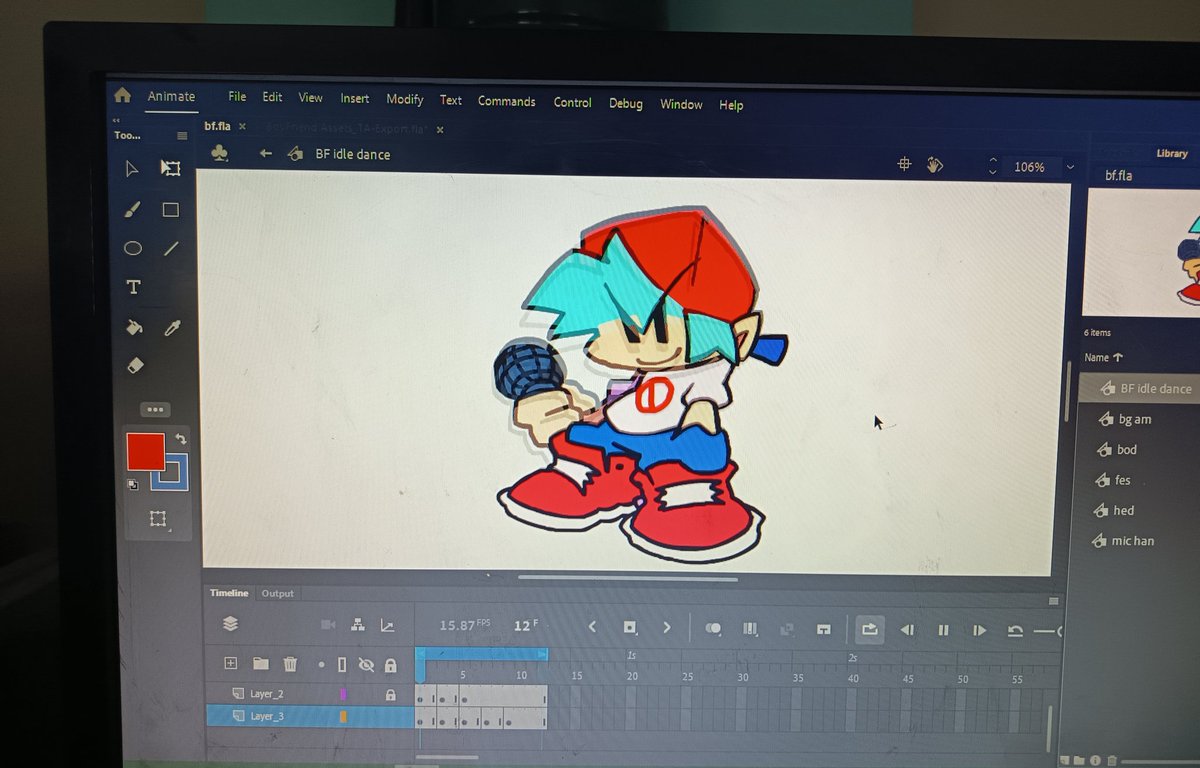Select the Text tool
The width and height of the screenshot is (1200, 768).
pyautogui.click(x=133, y=287)
